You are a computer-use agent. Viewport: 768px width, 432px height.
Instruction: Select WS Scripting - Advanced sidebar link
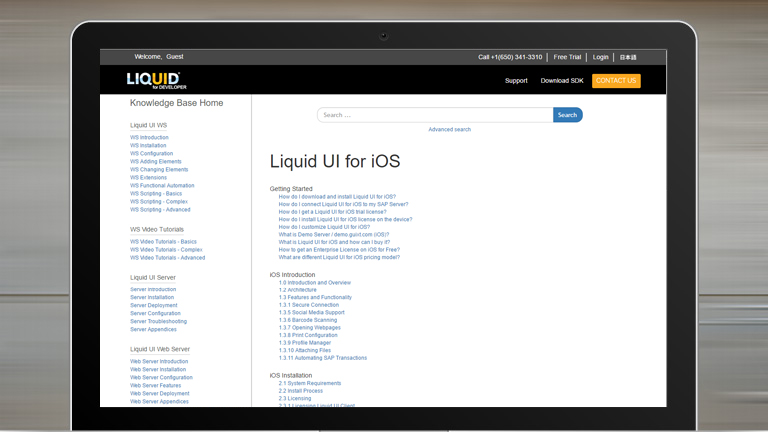pyautogui.click(x=160, y=210)
